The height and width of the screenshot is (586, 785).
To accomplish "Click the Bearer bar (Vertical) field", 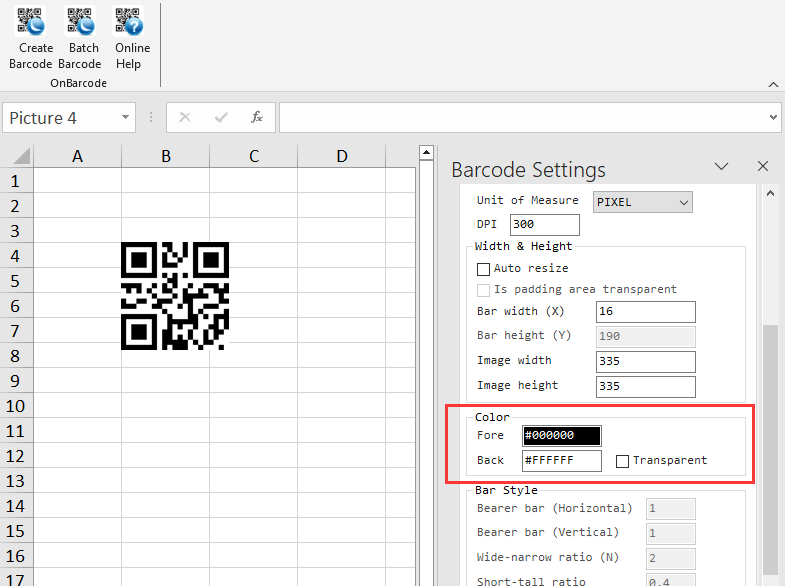I will [670, 533].
